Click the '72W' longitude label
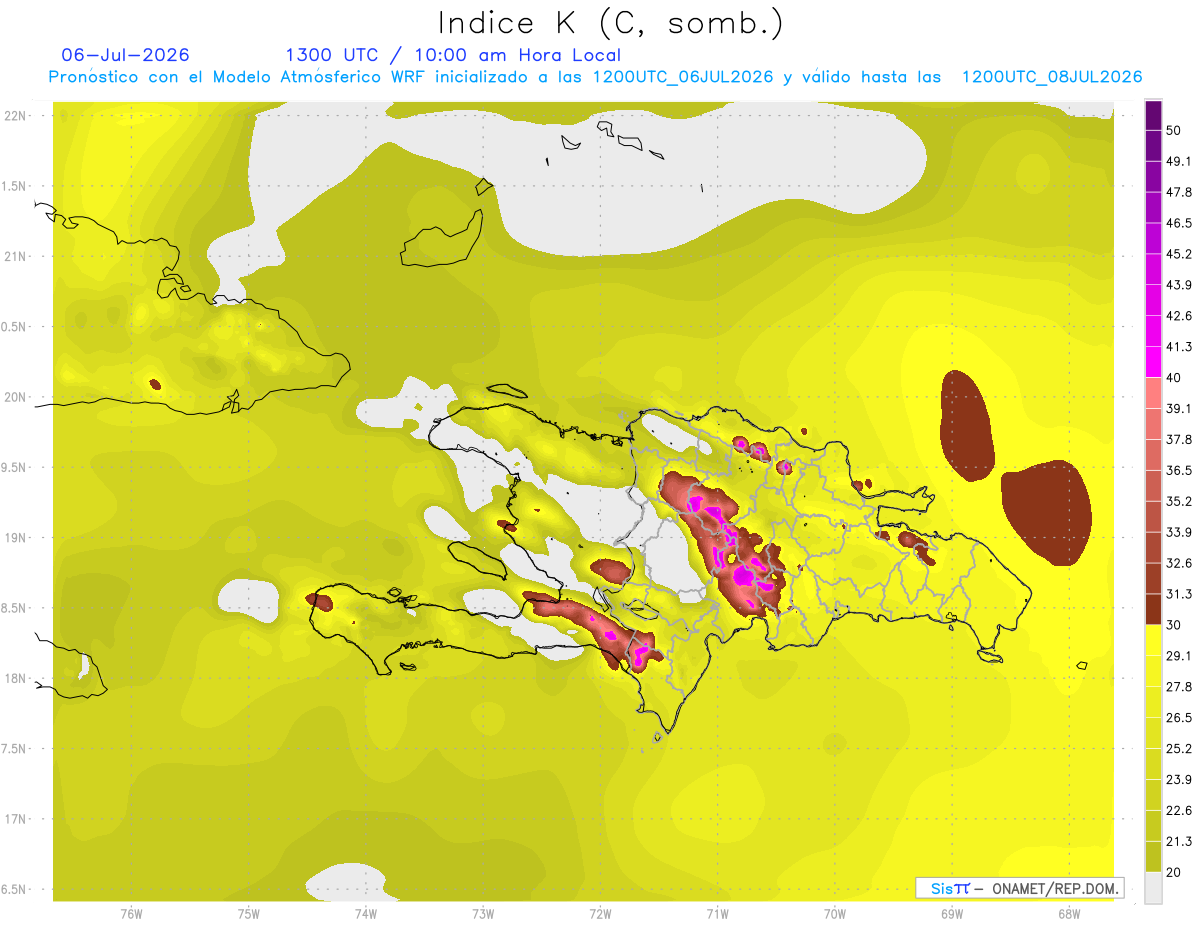 [600, 914]
